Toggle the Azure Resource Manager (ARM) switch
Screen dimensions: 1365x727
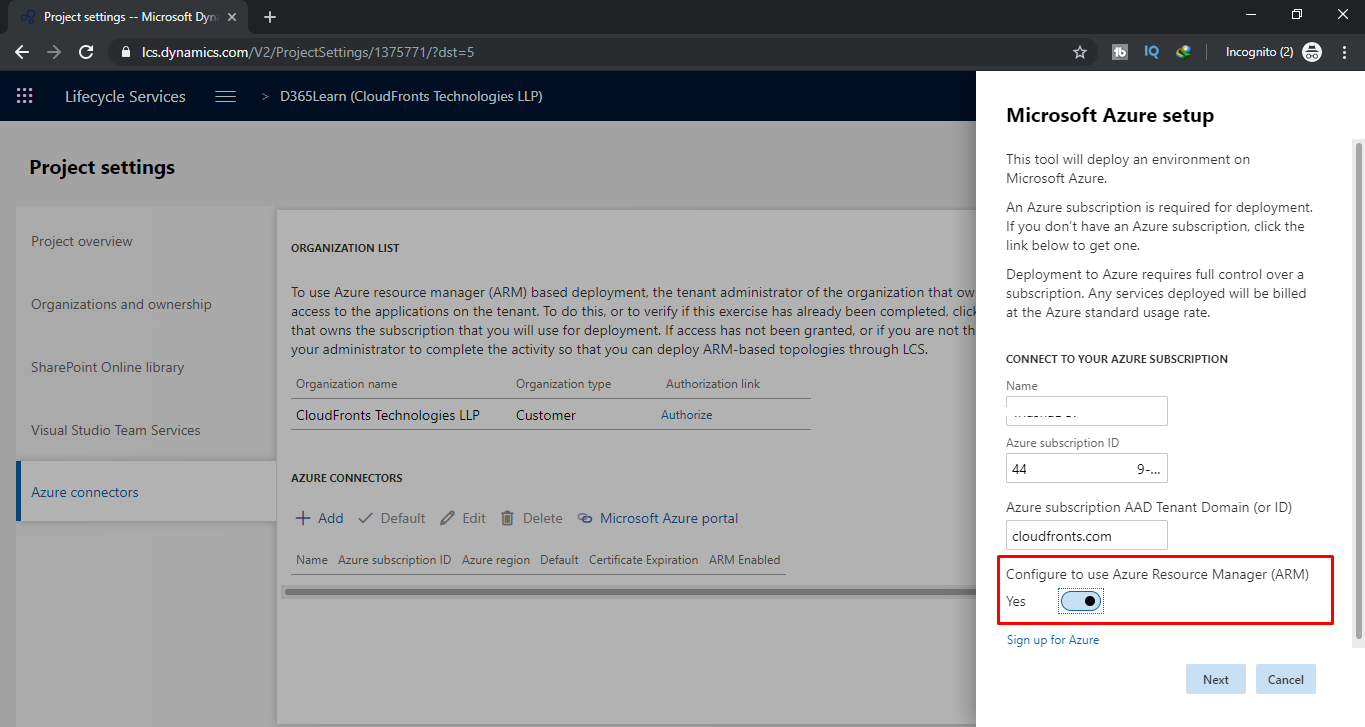click(x=1081, y=601)
